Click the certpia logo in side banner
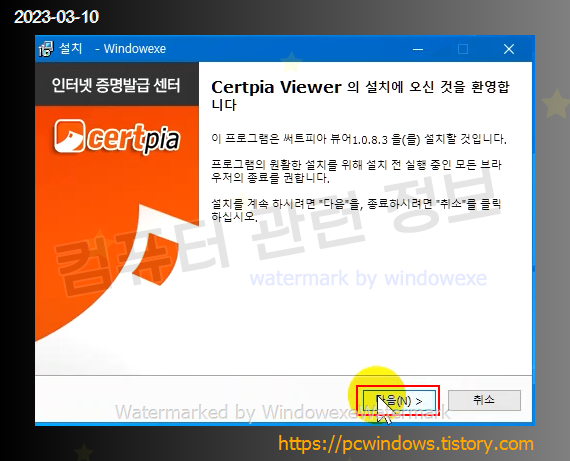570x461 pixels. coord(117,137)
